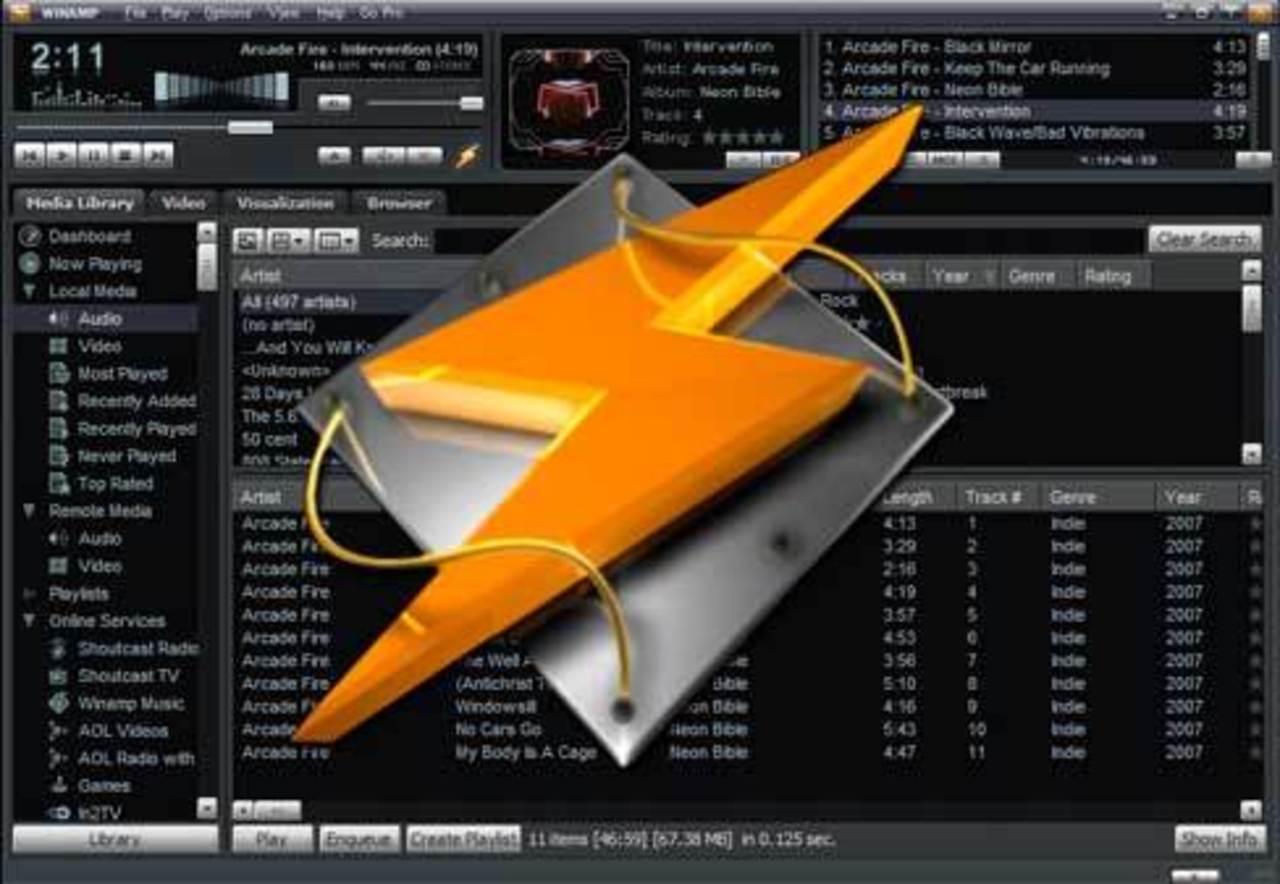Sort tracks by the Track # column header
This screenshot has width=1280, height=884.
[x=996, y=497]
